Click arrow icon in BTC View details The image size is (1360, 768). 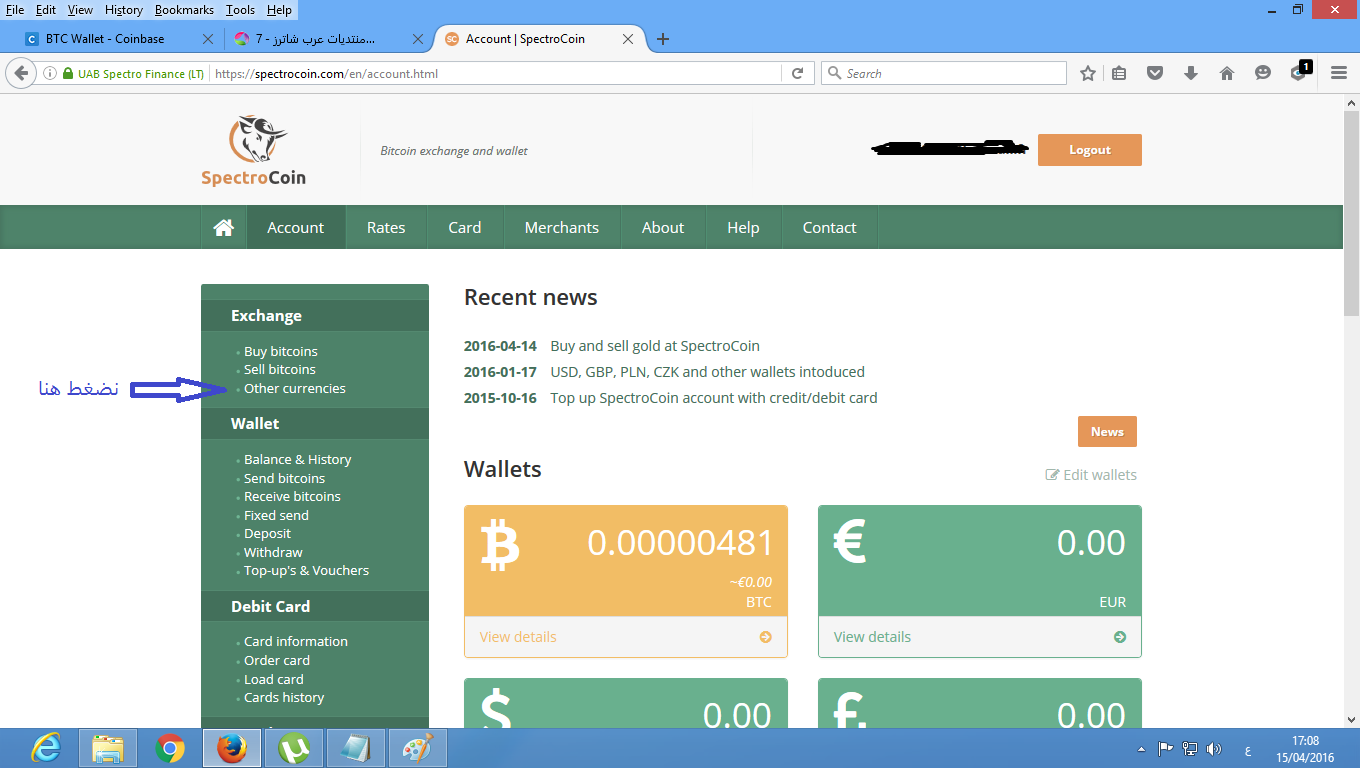click(765, 637)
